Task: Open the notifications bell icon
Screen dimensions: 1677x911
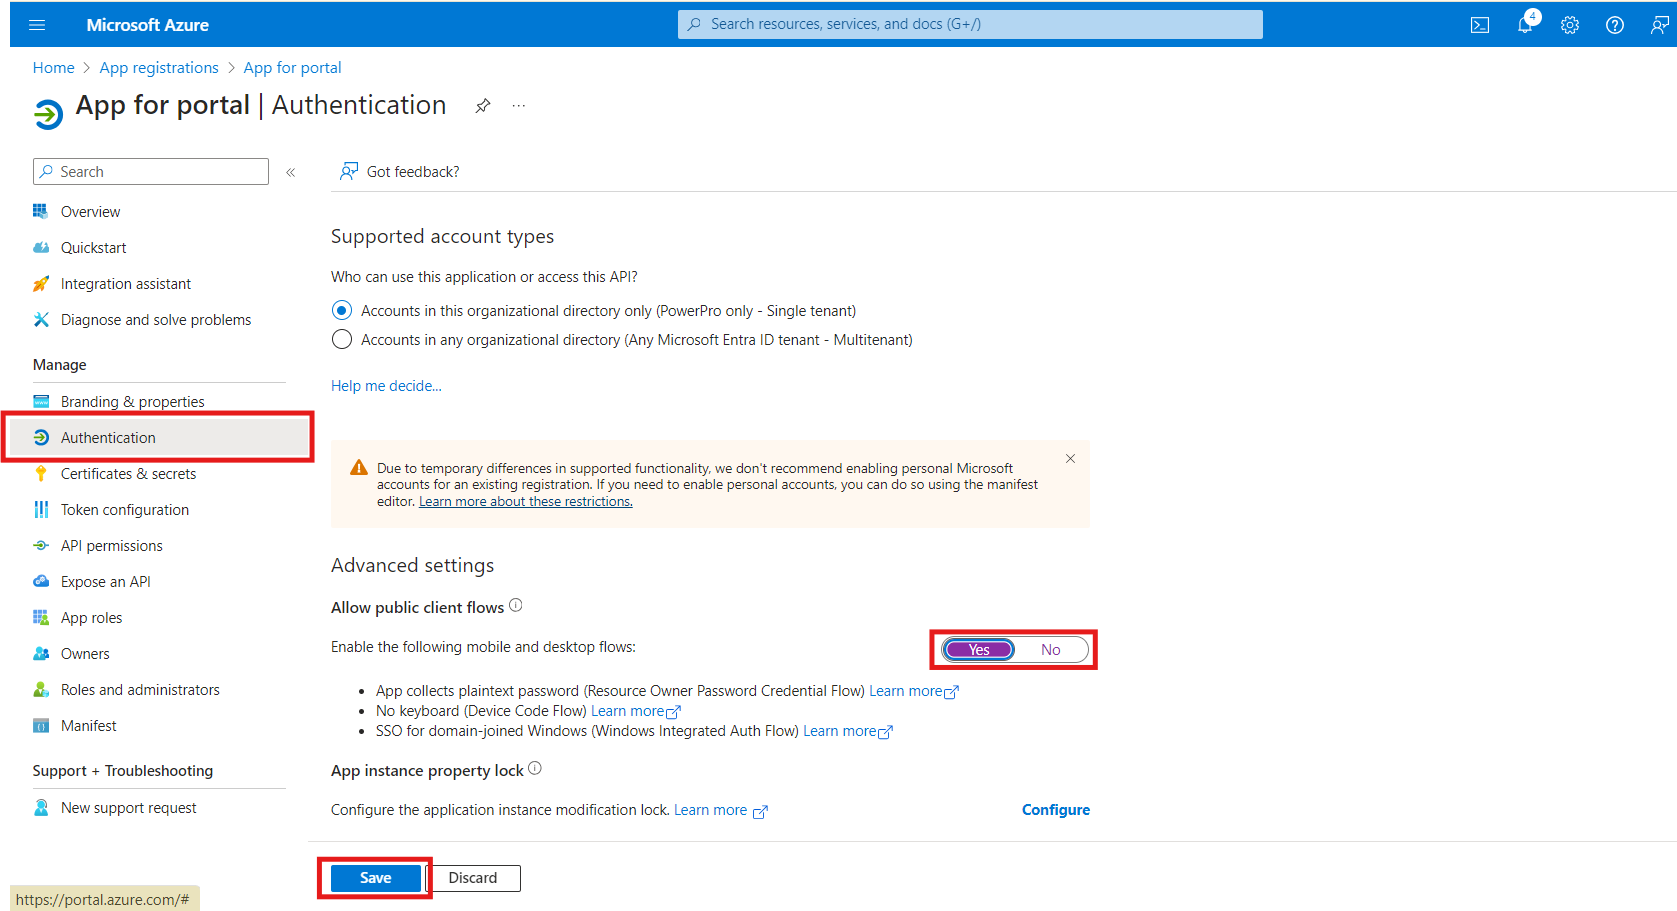Action: (x=1525, y=25)
